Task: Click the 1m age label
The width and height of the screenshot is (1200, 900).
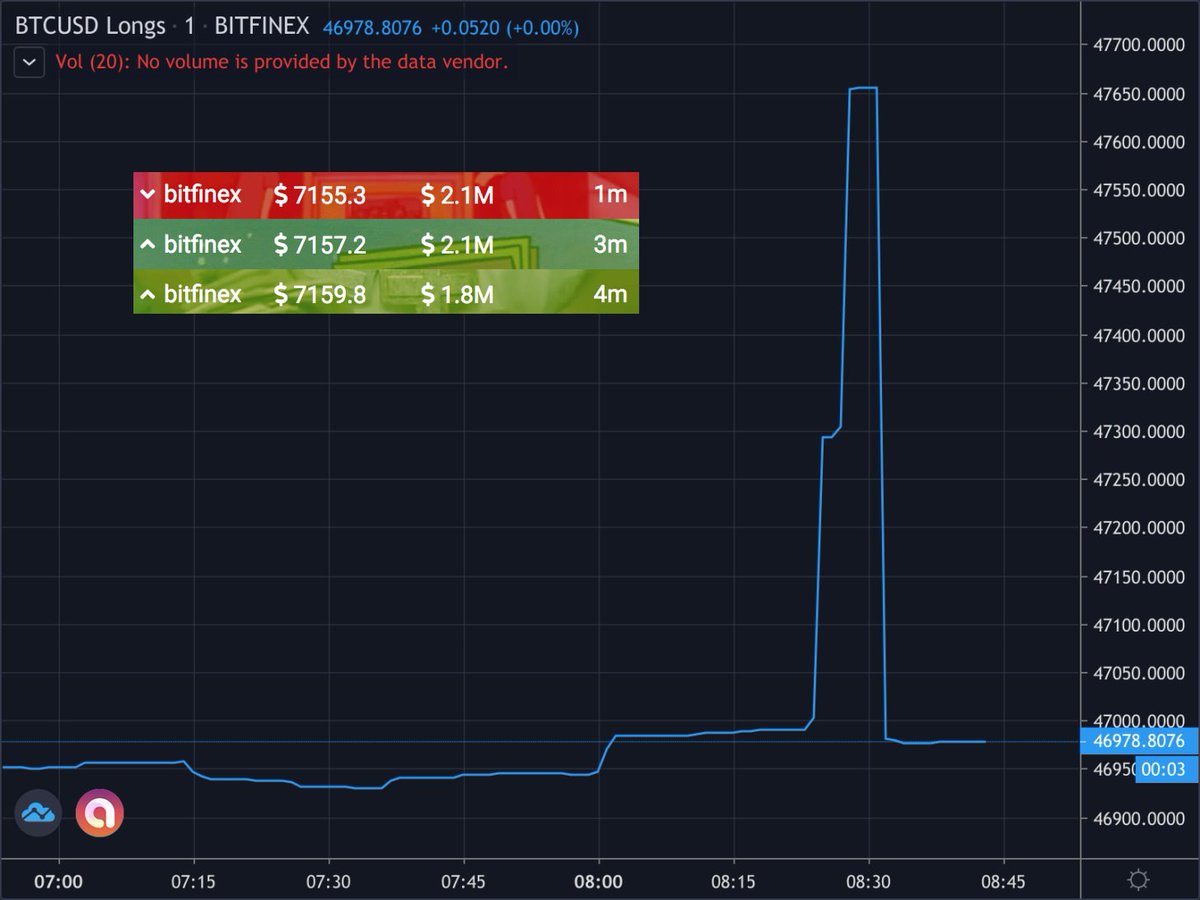Action: tap(610, 194)
